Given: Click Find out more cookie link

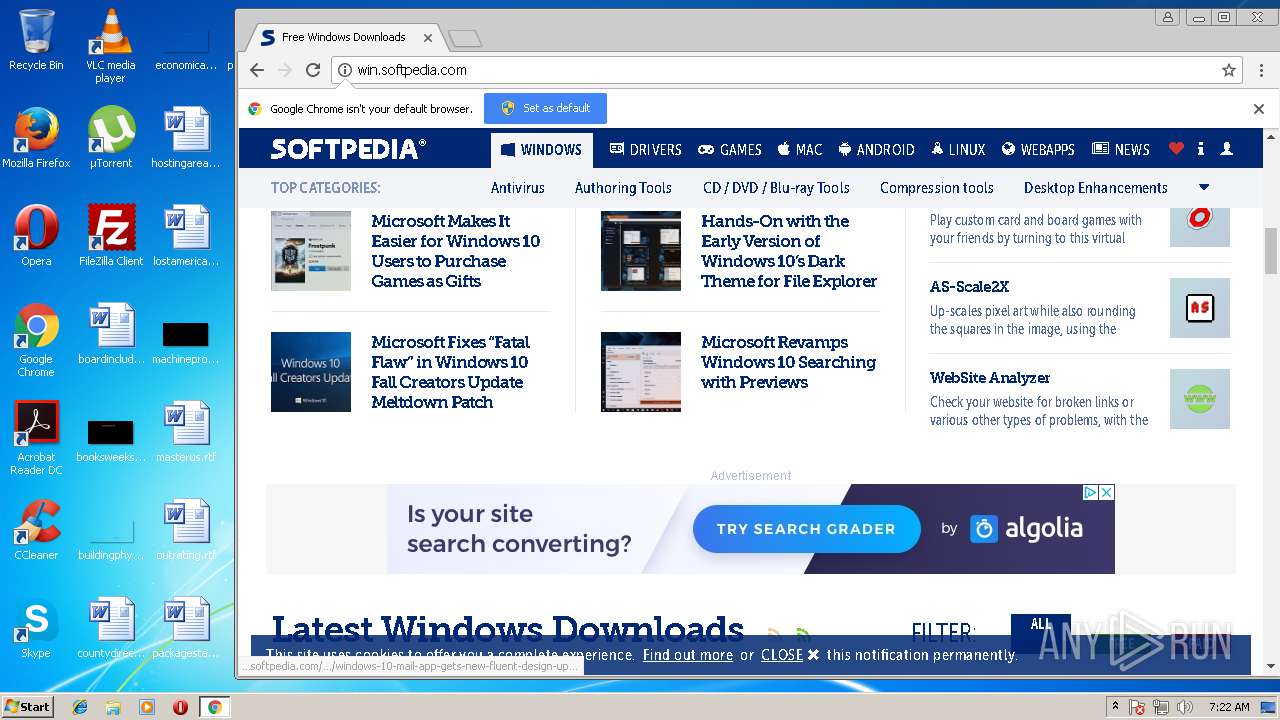Looking at the screenshot, I should point(688,655).
